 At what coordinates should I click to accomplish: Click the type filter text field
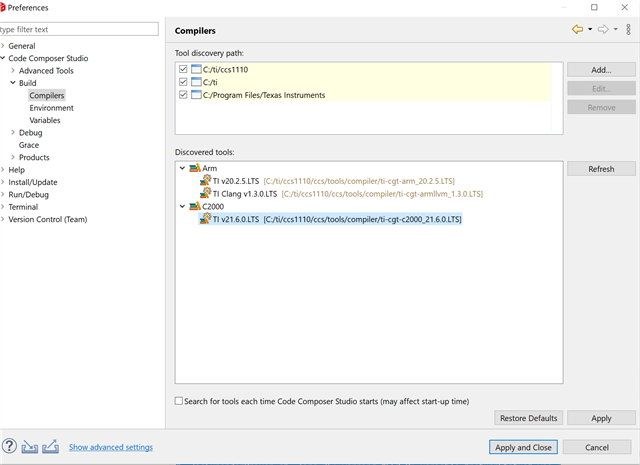(79, 29)
